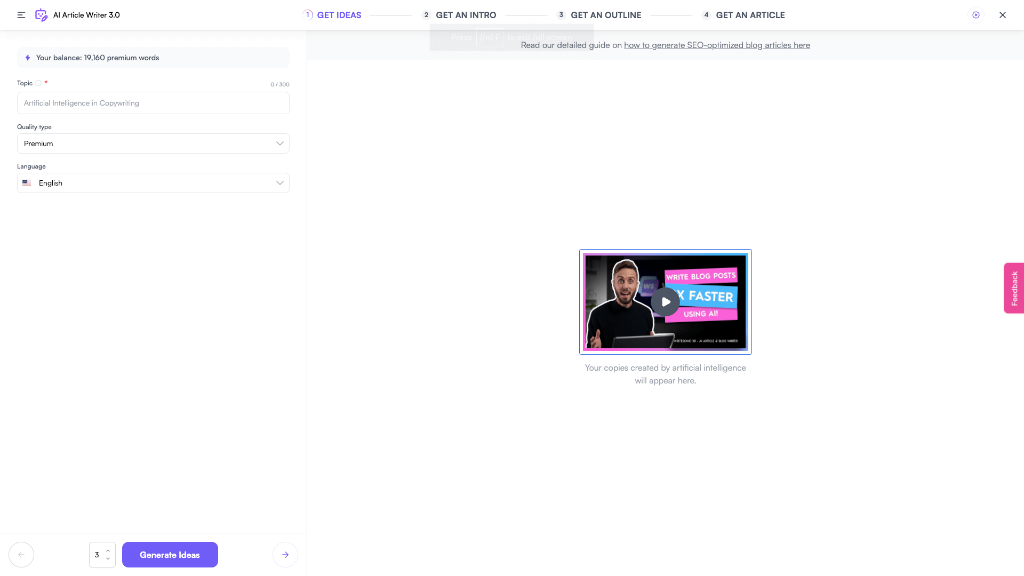This screenshot has height=576, width=1024.
Task: Decrease the number of ideas stepper
Action: coord(108,559)
